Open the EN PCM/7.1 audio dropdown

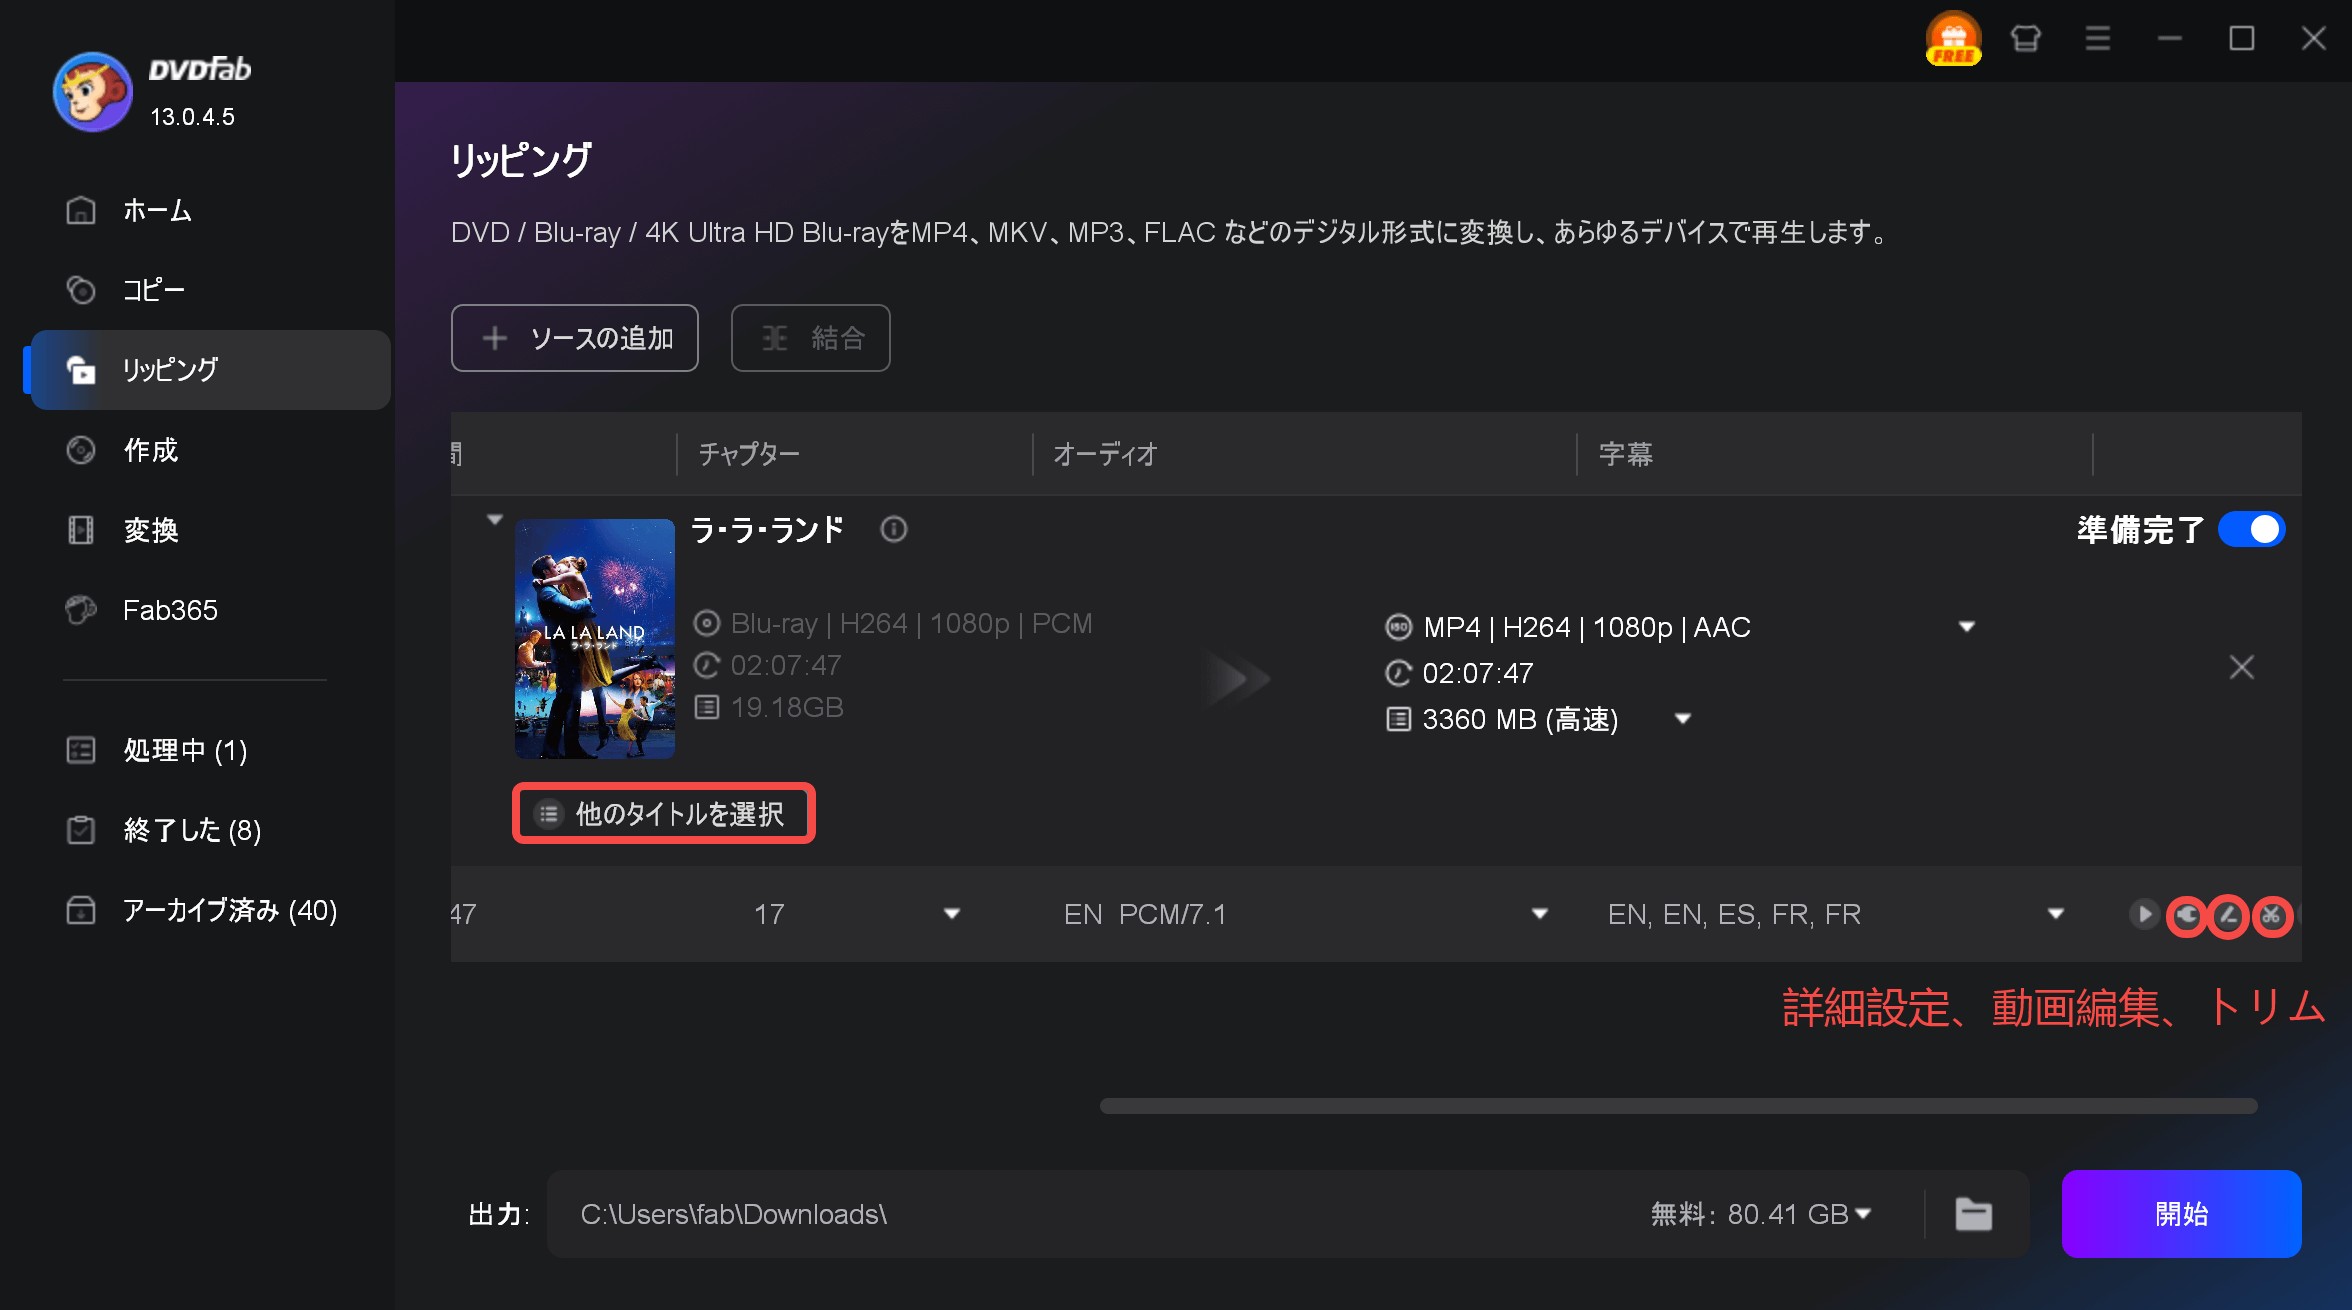1540,913
